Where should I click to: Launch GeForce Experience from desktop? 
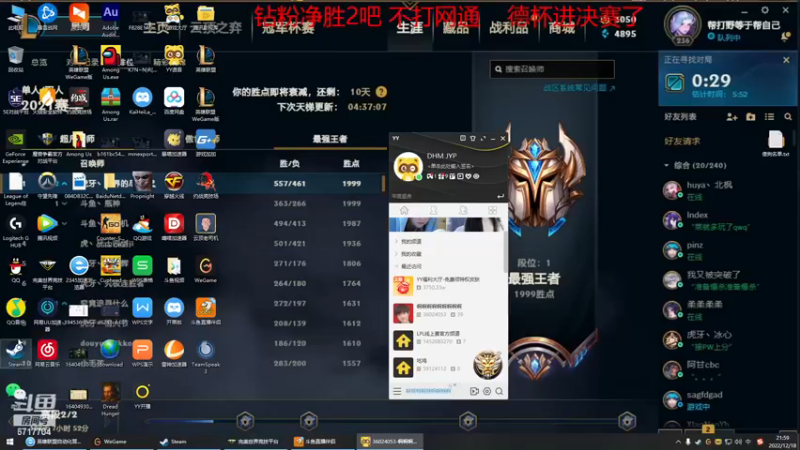click(15, 147)
